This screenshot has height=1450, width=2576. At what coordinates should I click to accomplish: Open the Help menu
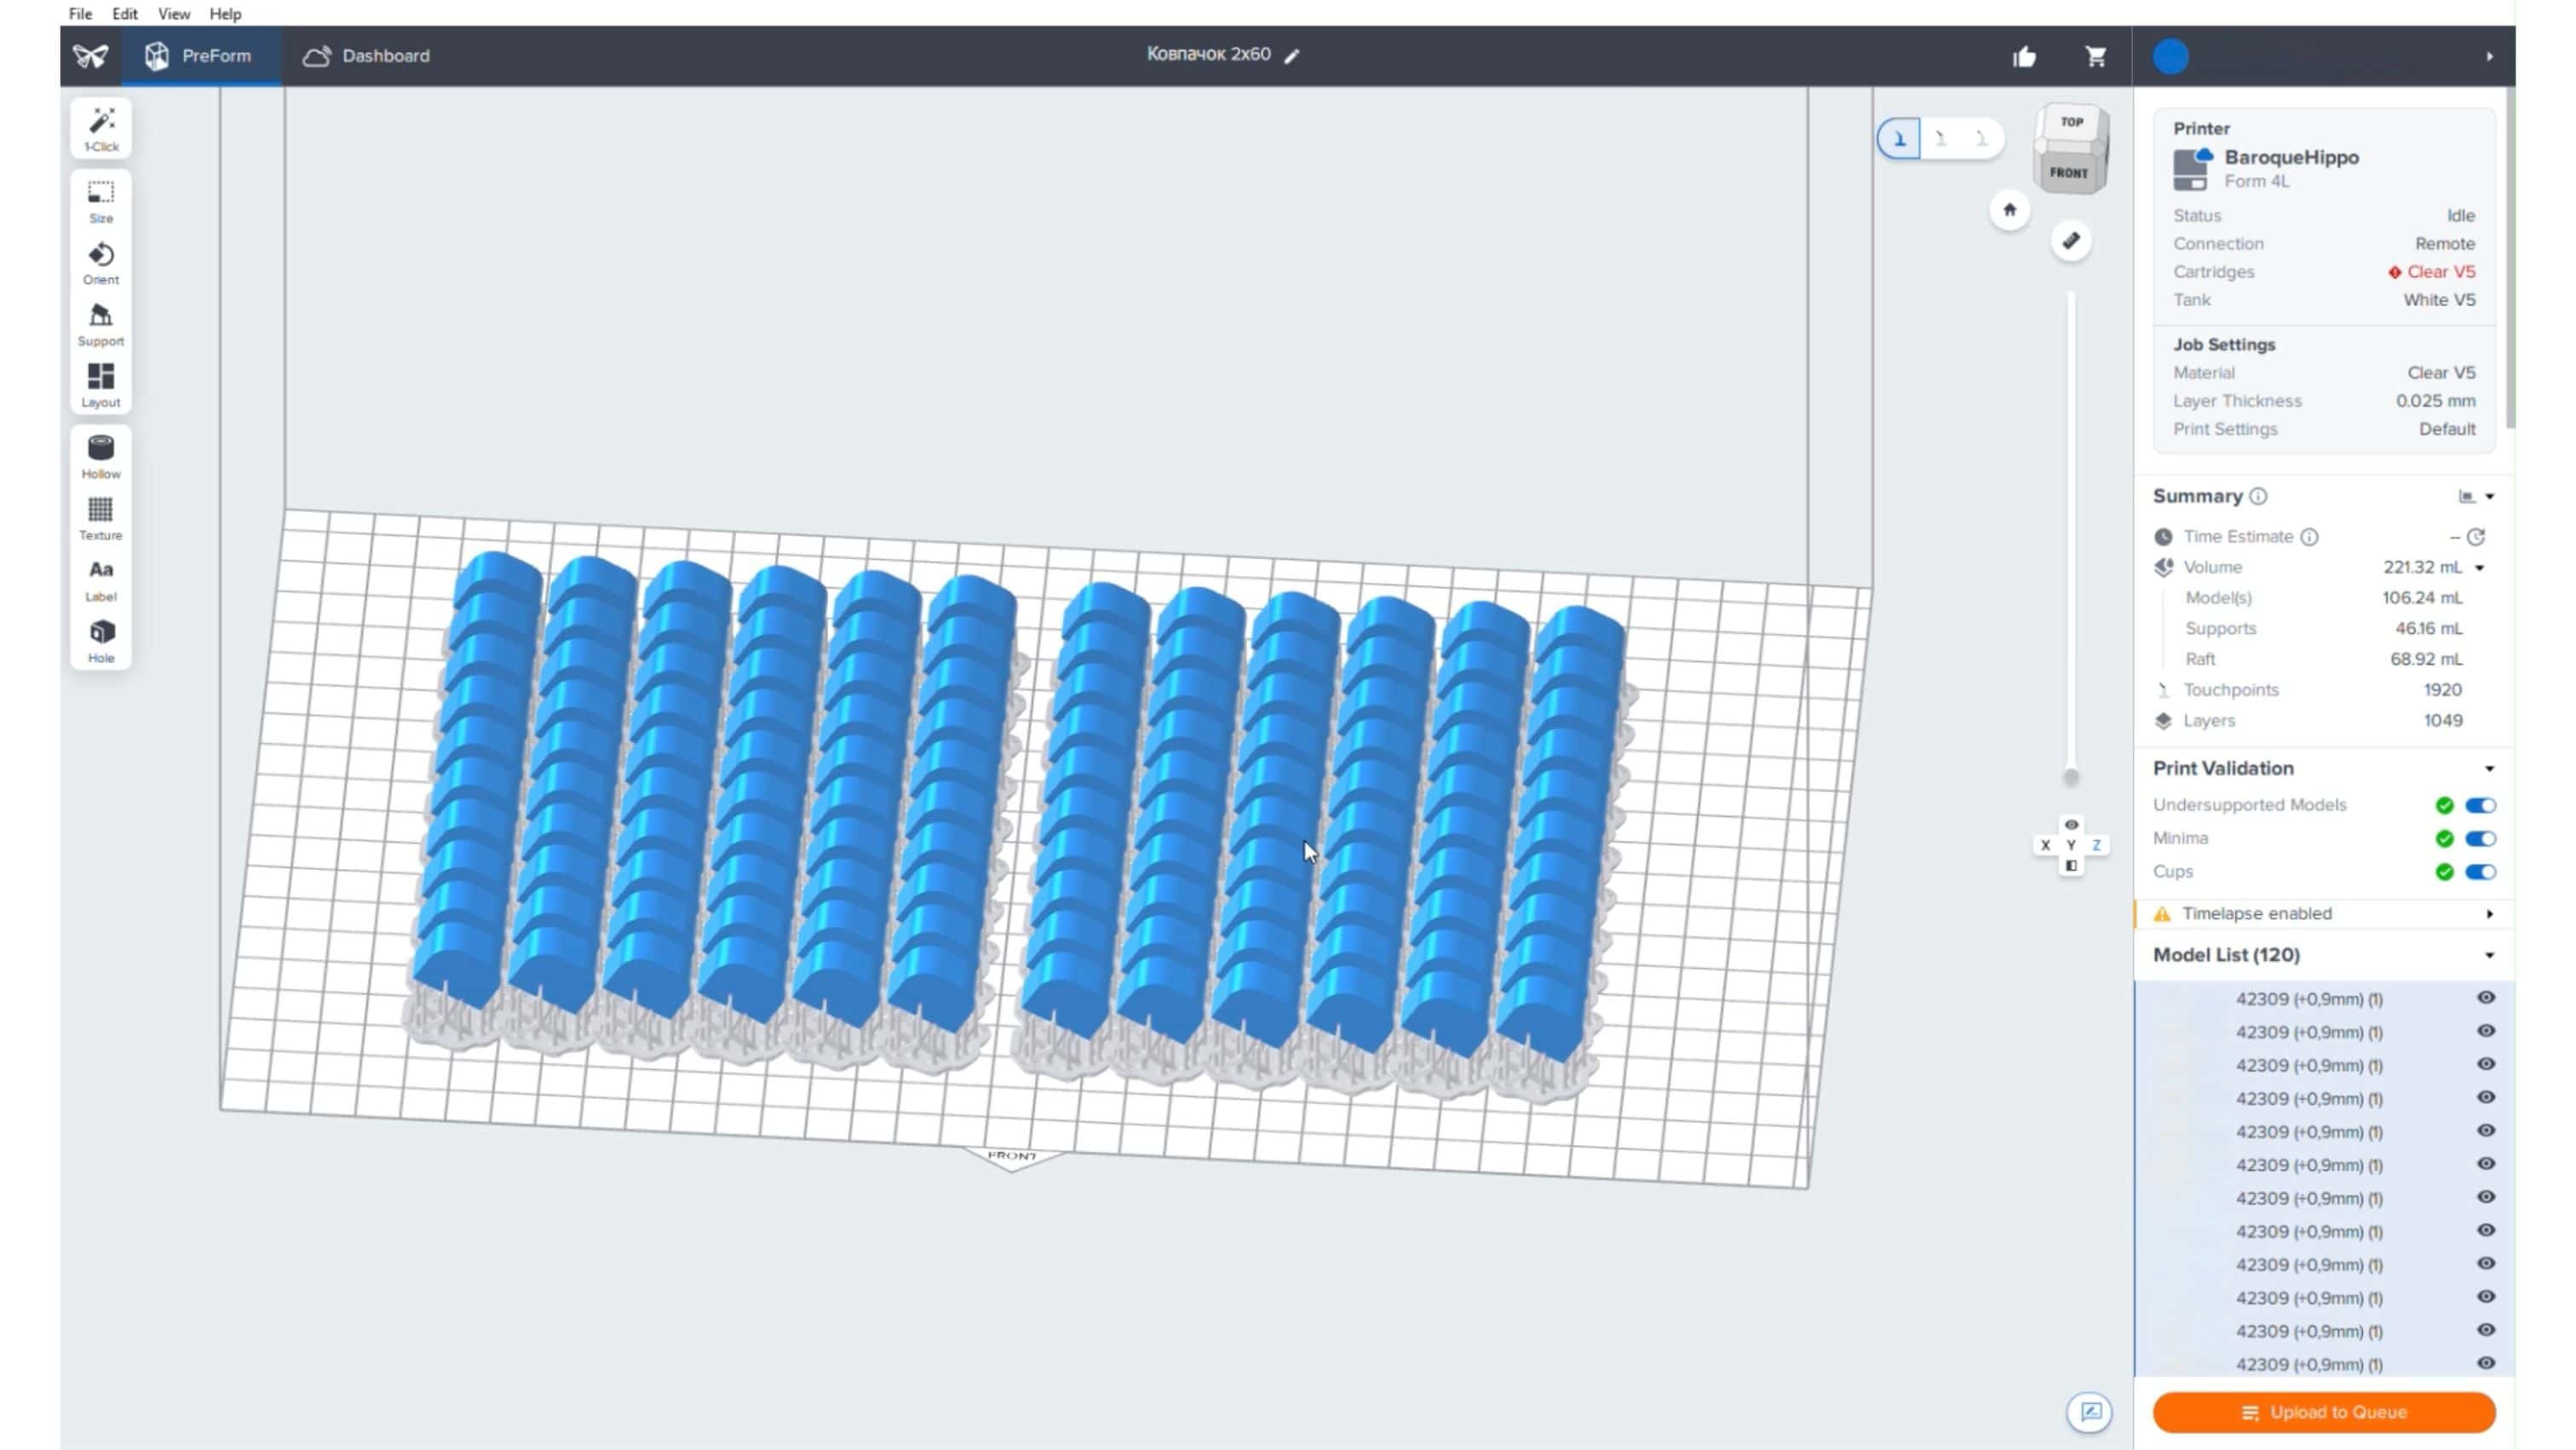225,14
